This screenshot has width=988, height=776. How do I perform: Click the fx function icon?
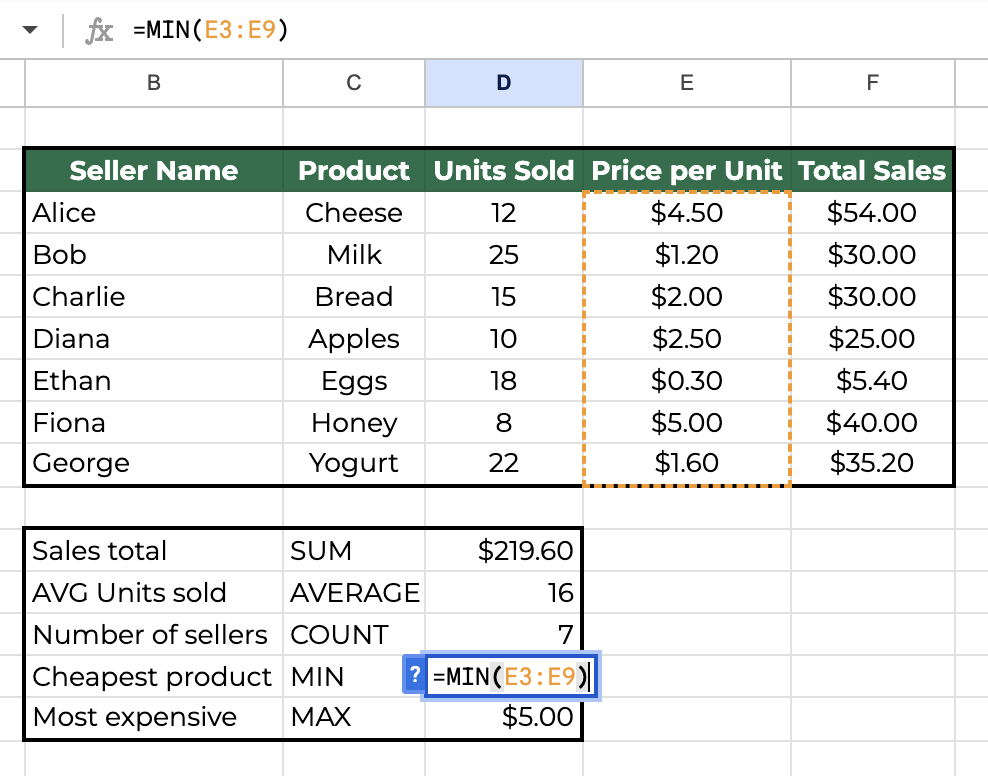point(98,31)
